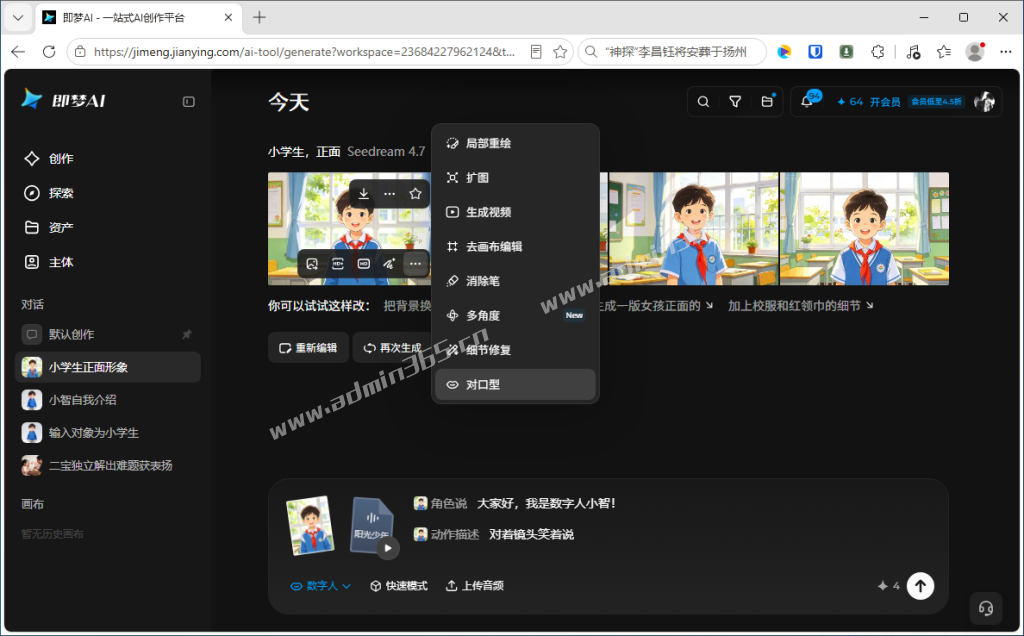Choose 去画布编辑 in the menu
This screenshot has height=636, width=1024.
(515, 247)
